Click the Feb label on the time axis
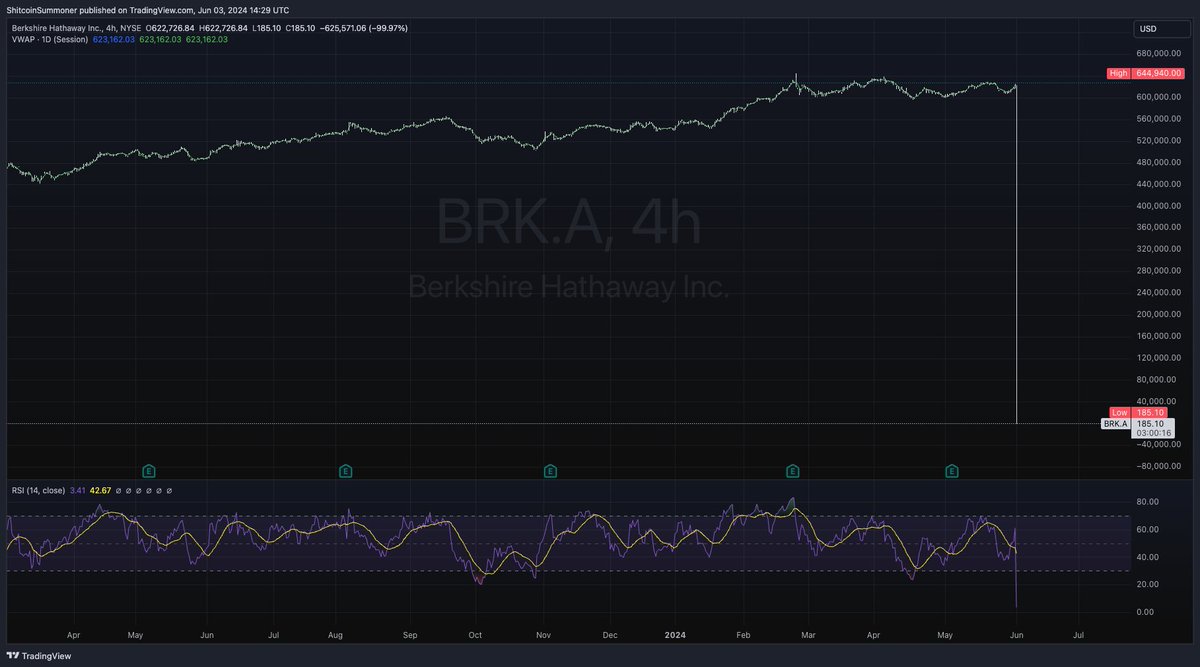Viewport: 1200px width, 667px height. 742,635
